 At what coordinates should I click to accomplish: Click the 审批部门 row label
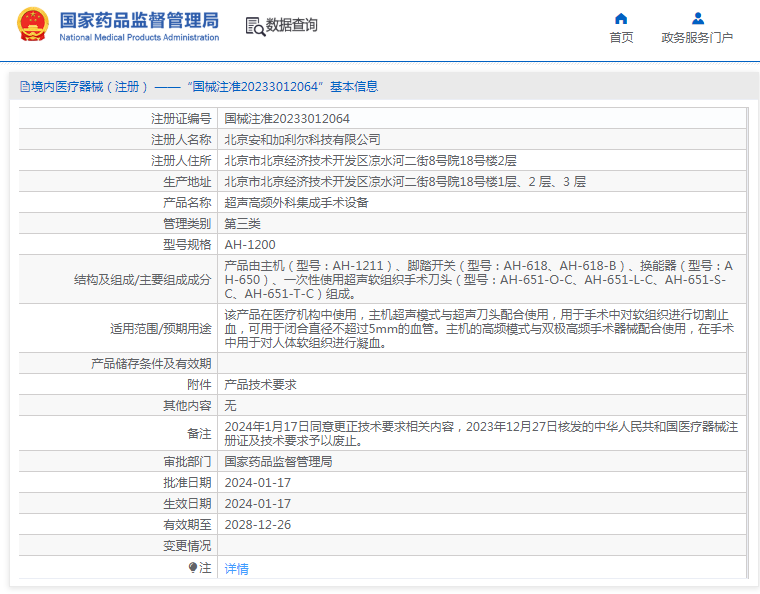(187, 462)
